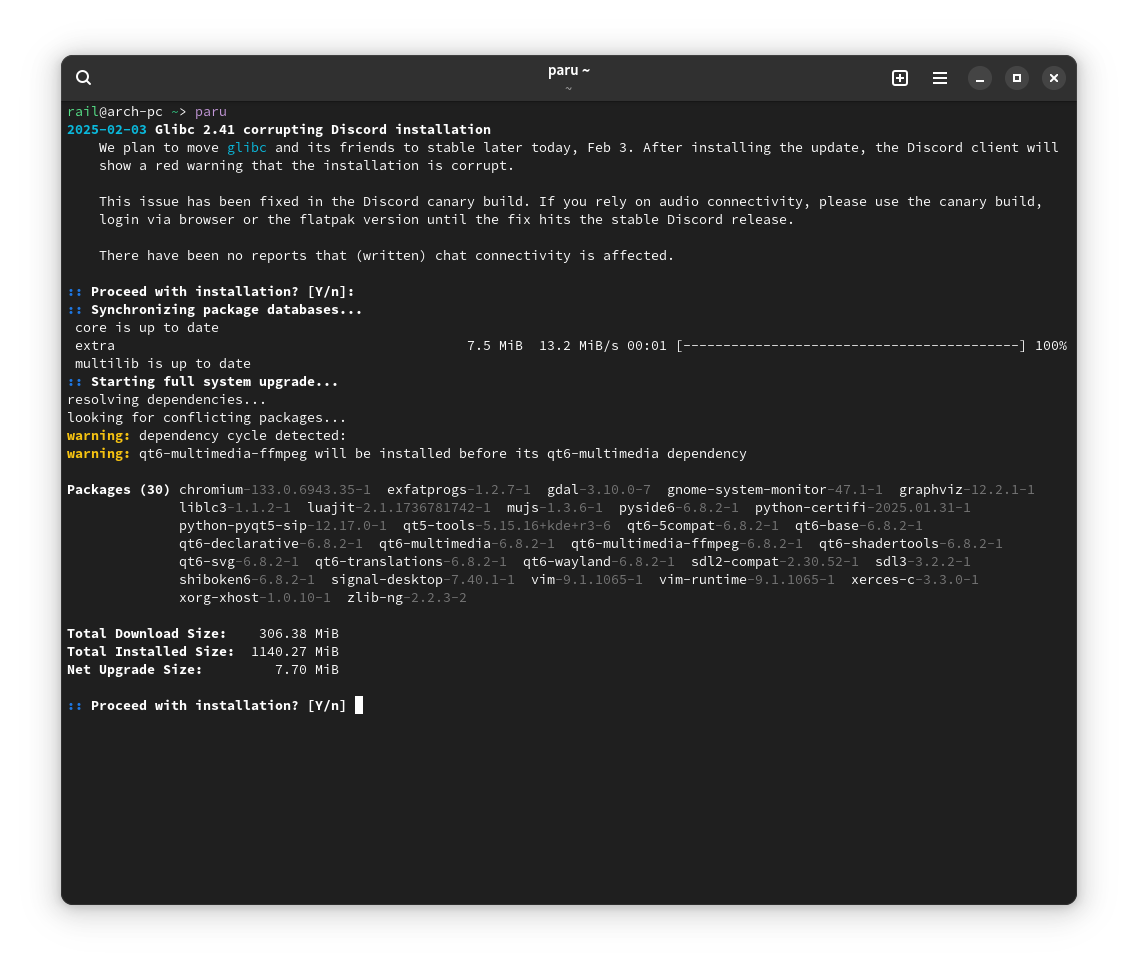
Task: Click the exfatprogs package entry
Action: point(458,489)
